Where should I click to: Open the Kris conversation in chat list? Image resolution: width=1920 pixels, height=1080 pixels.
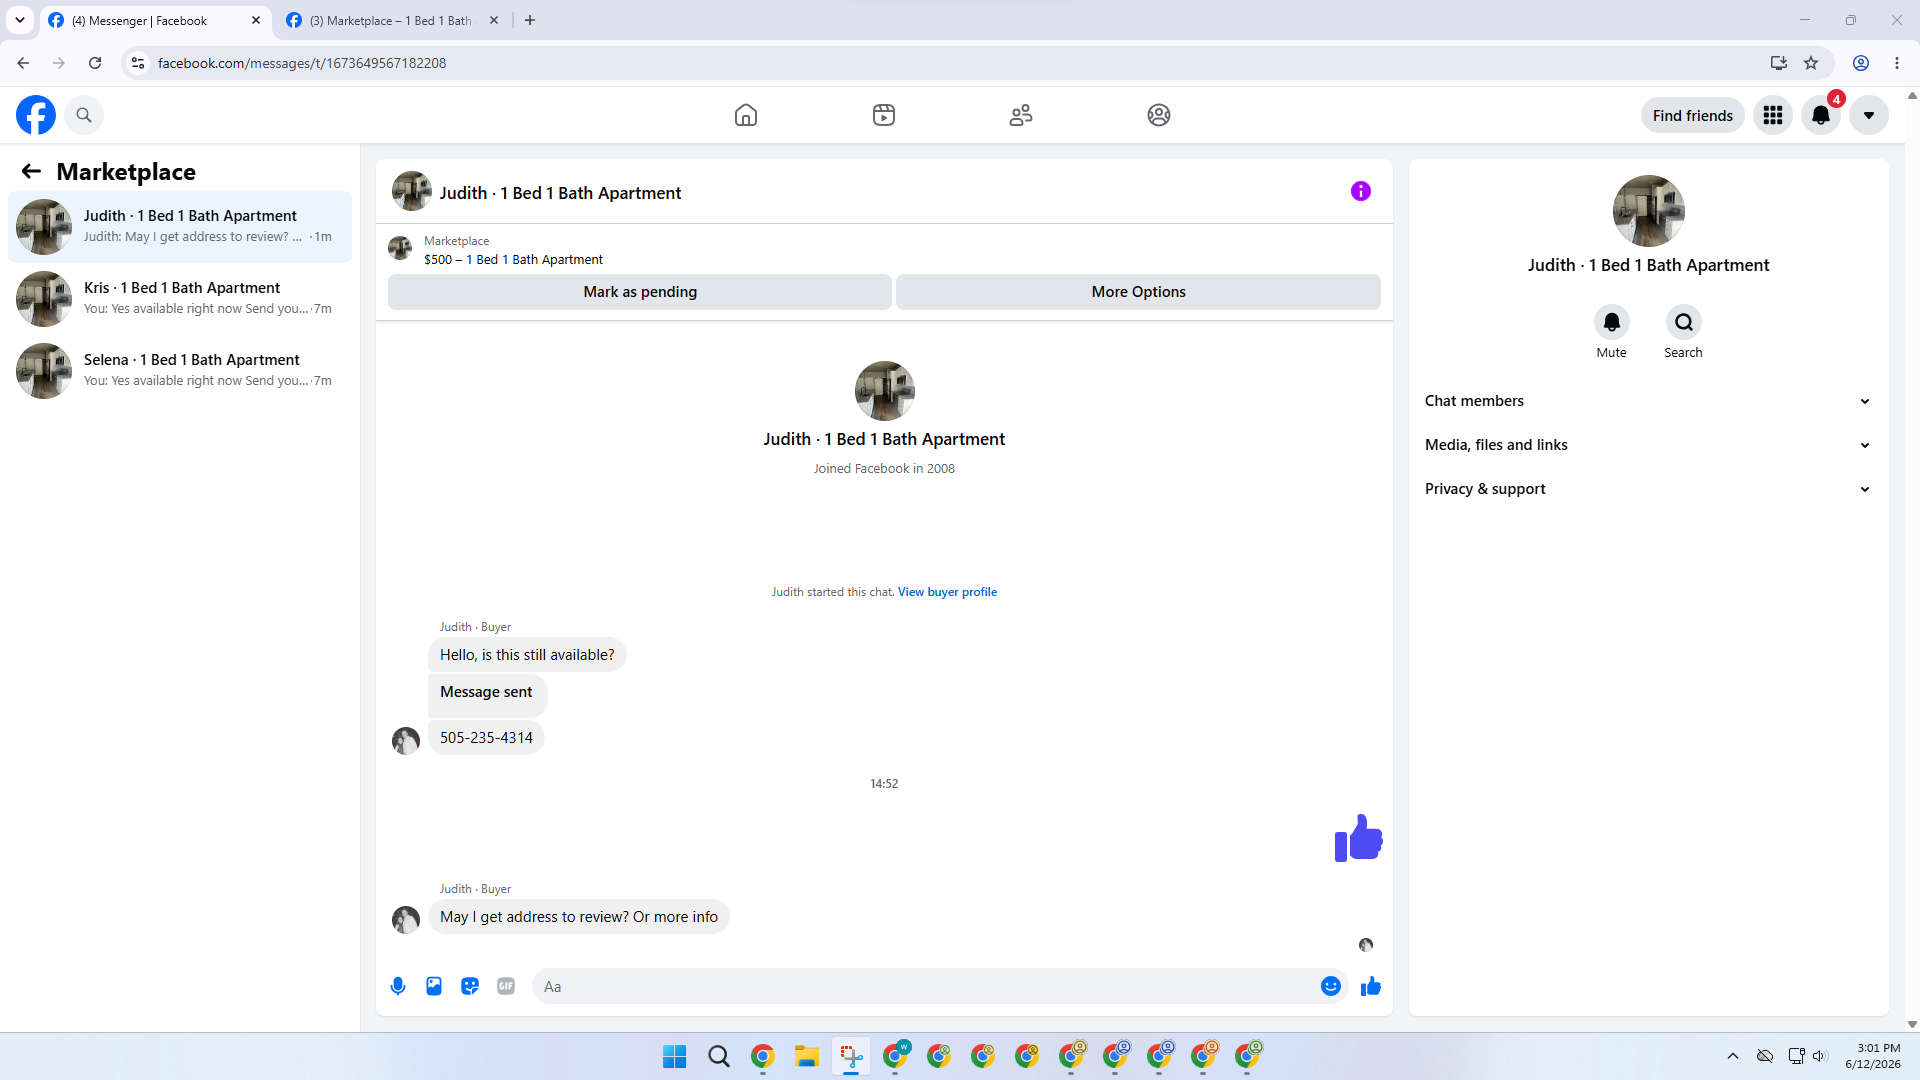(180, 299)
